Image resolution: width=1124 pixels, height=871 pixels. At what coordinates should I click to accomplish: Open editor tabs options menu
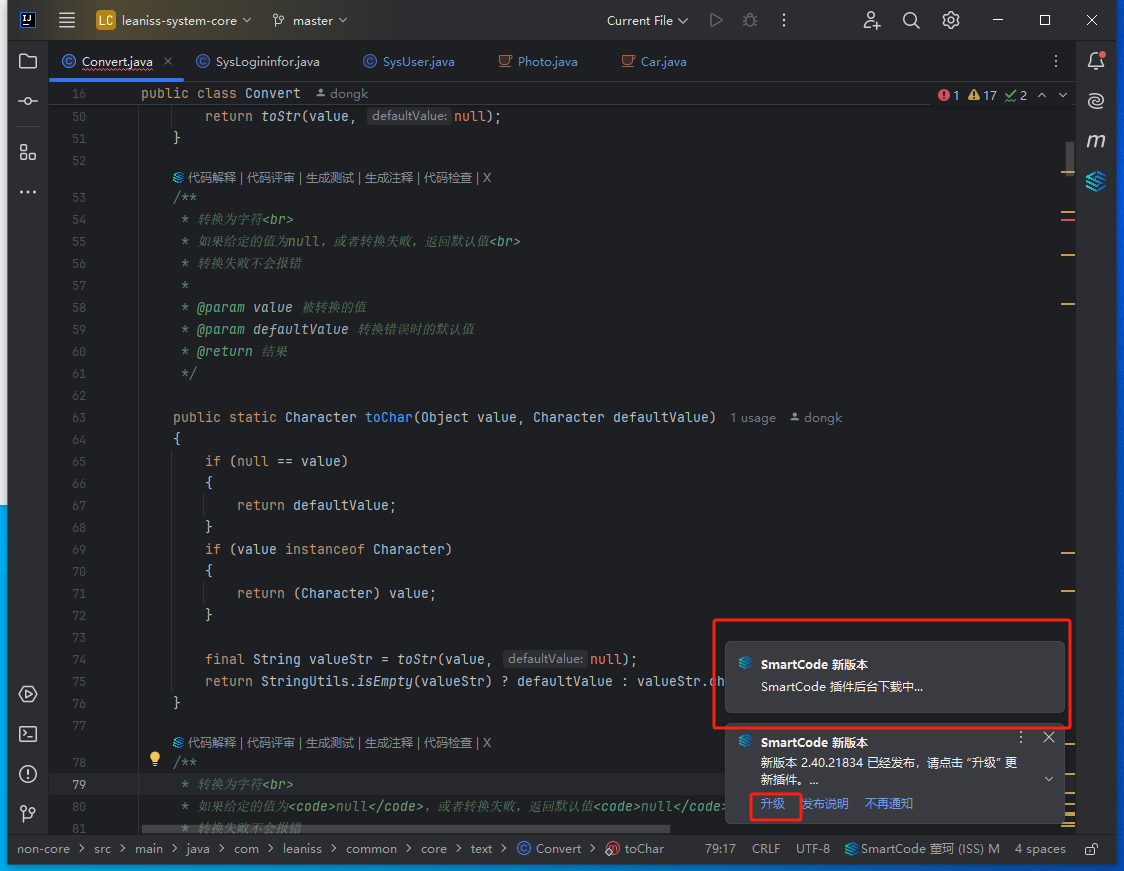click(x=1056, y=62)
